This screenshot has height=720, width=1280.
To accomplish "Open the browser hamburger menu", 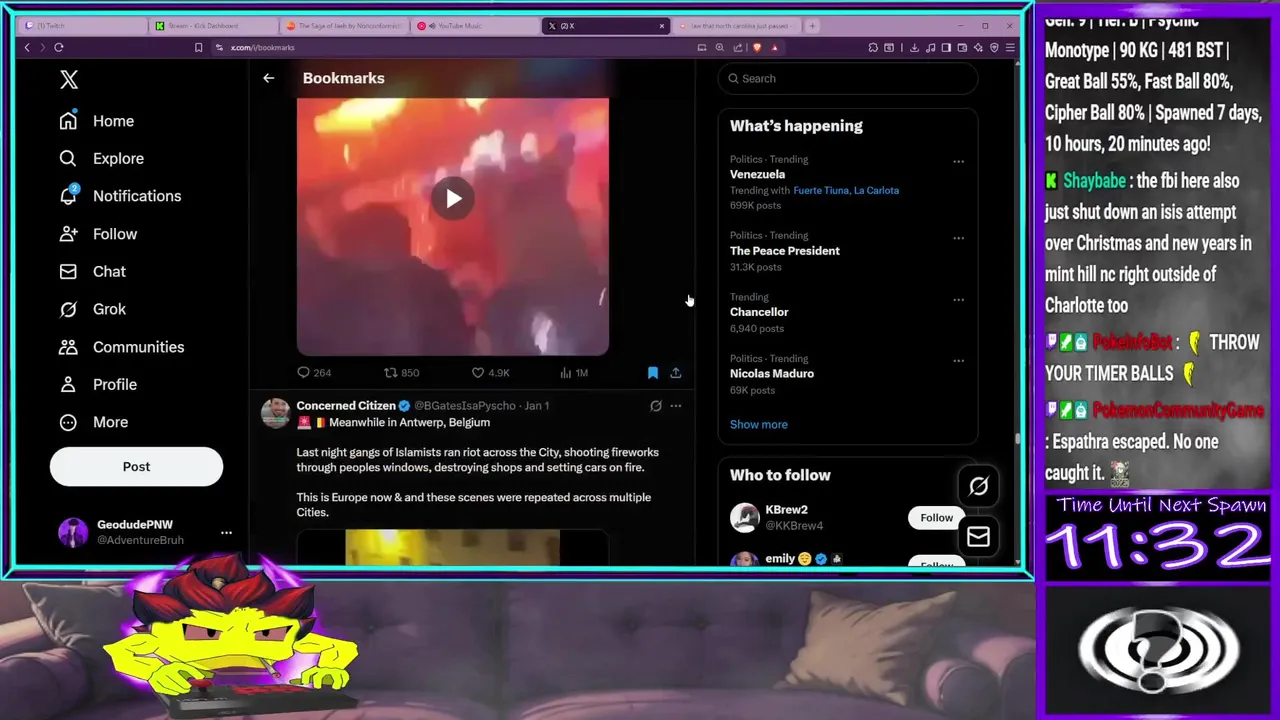I will 1010,47.
